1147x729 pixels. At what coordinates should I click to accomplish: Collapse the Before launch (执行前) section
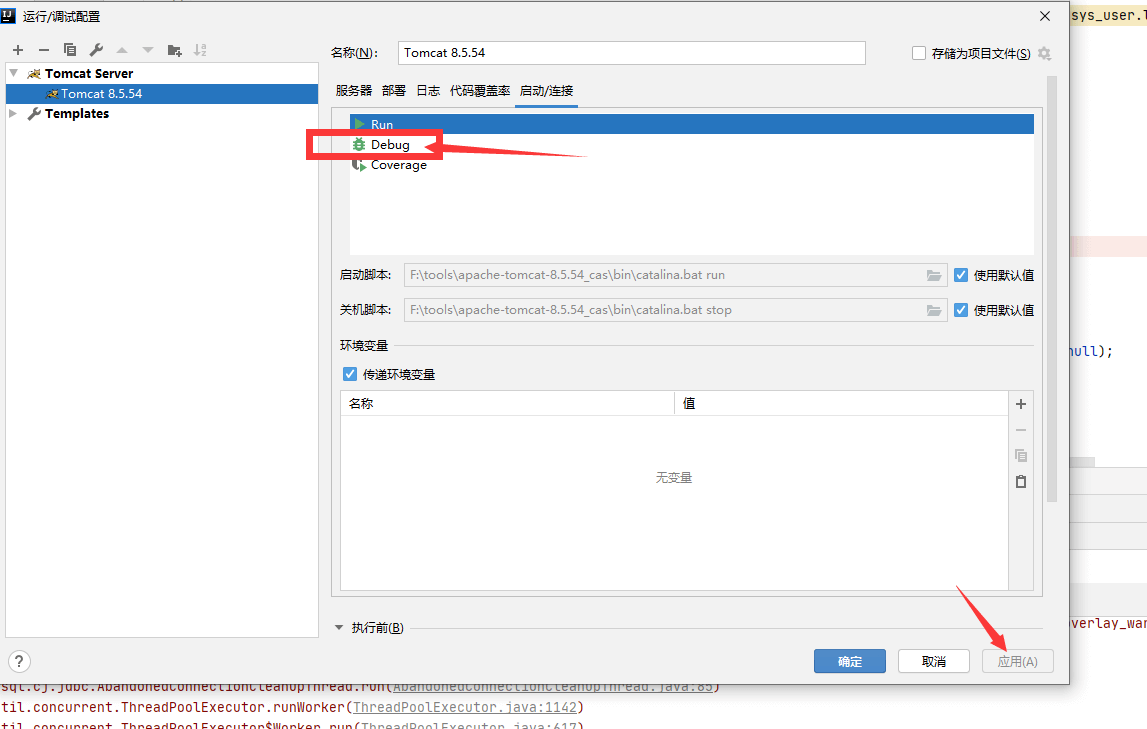coord(339,627)
